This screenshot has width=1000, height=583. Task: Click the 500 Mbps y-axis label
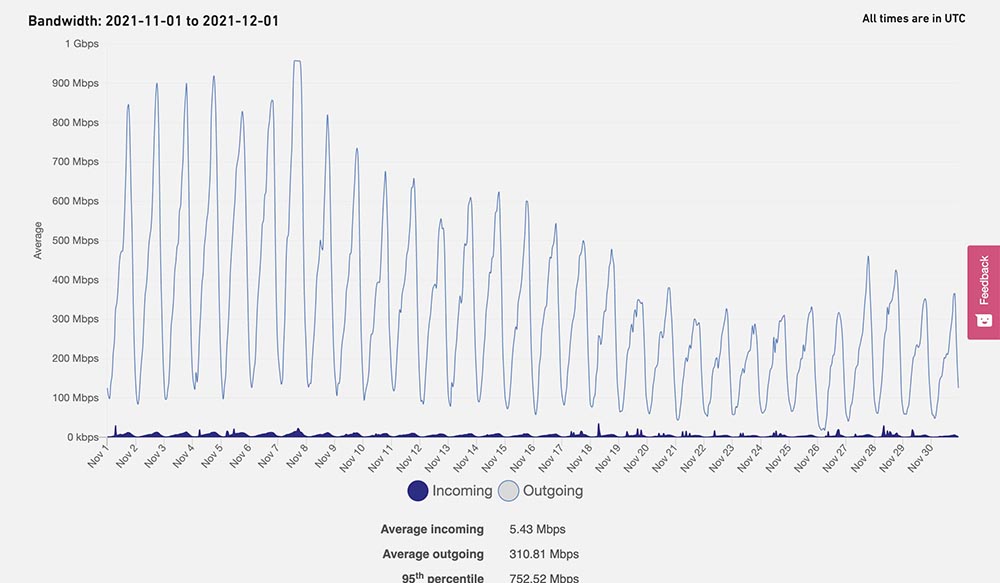(x=77, y=241)
